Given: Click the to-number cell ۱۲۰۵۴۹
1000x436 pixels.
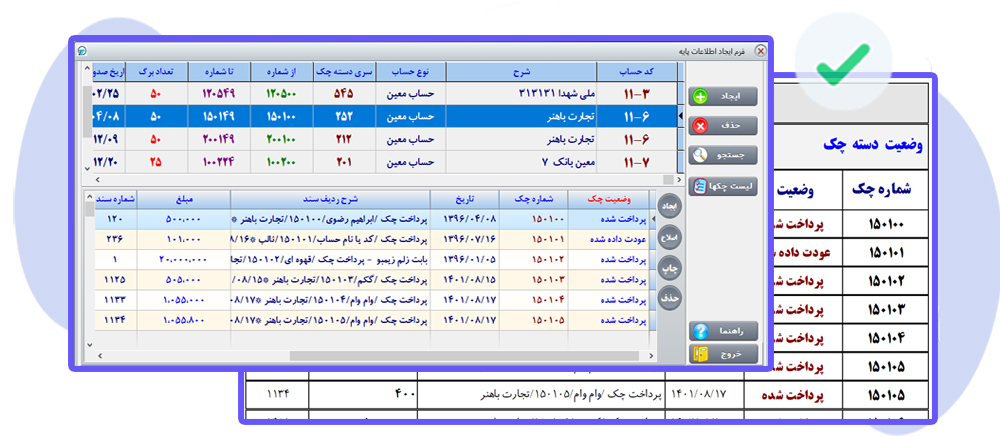Looking at the screenshot, I should (219, 94).
